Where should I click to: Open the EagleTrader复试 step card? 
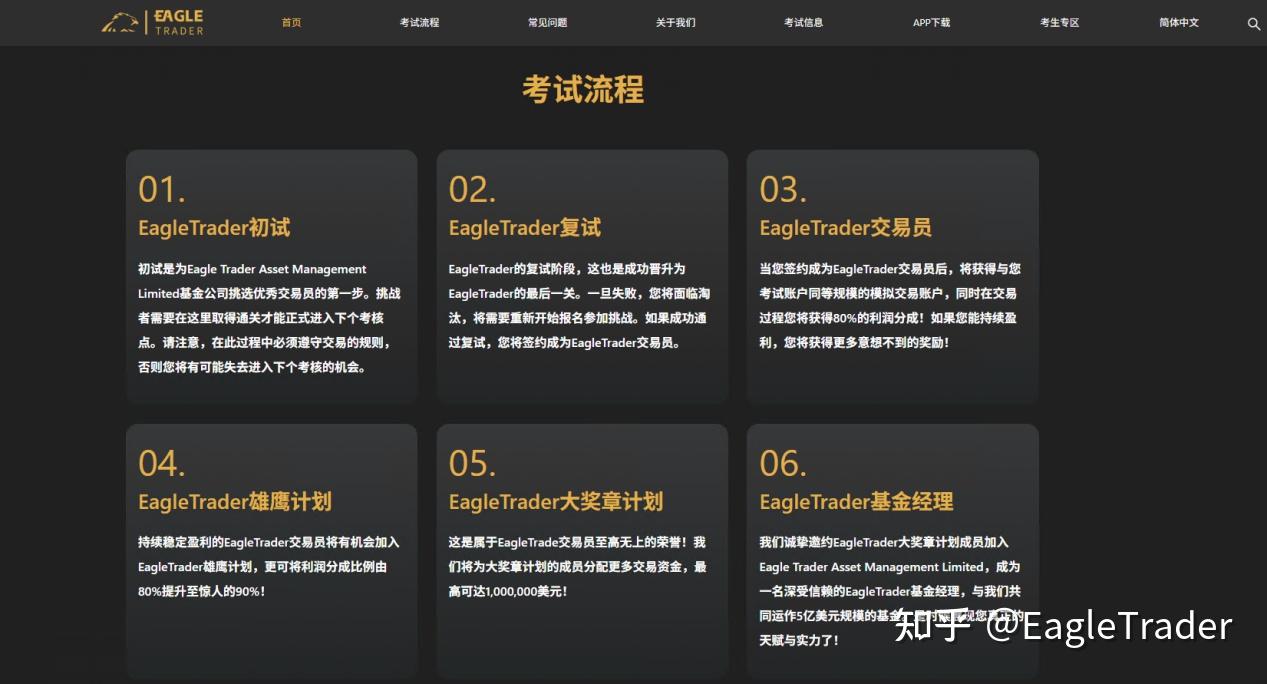582,276
